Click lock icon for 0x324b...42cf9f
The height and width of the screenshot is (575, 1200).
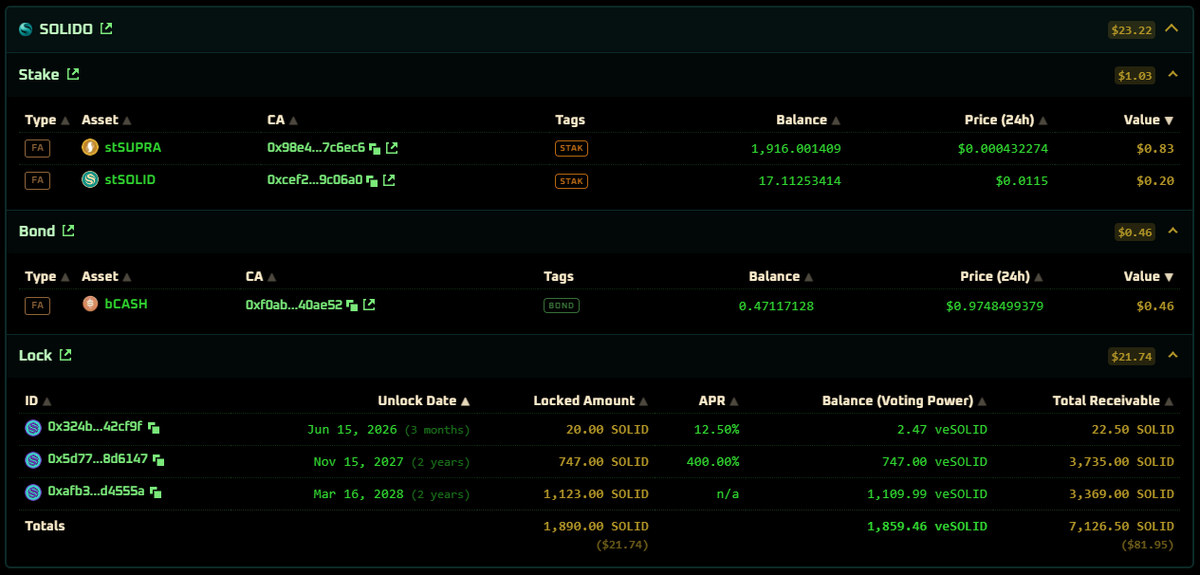point(33,428)
